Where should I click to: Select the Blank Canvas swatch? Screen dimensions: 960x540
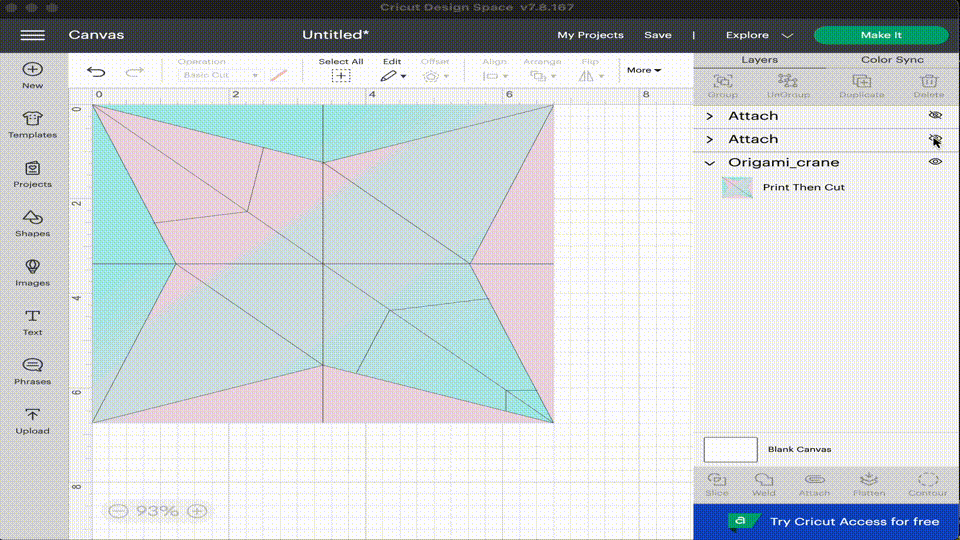tap(730, 449)
